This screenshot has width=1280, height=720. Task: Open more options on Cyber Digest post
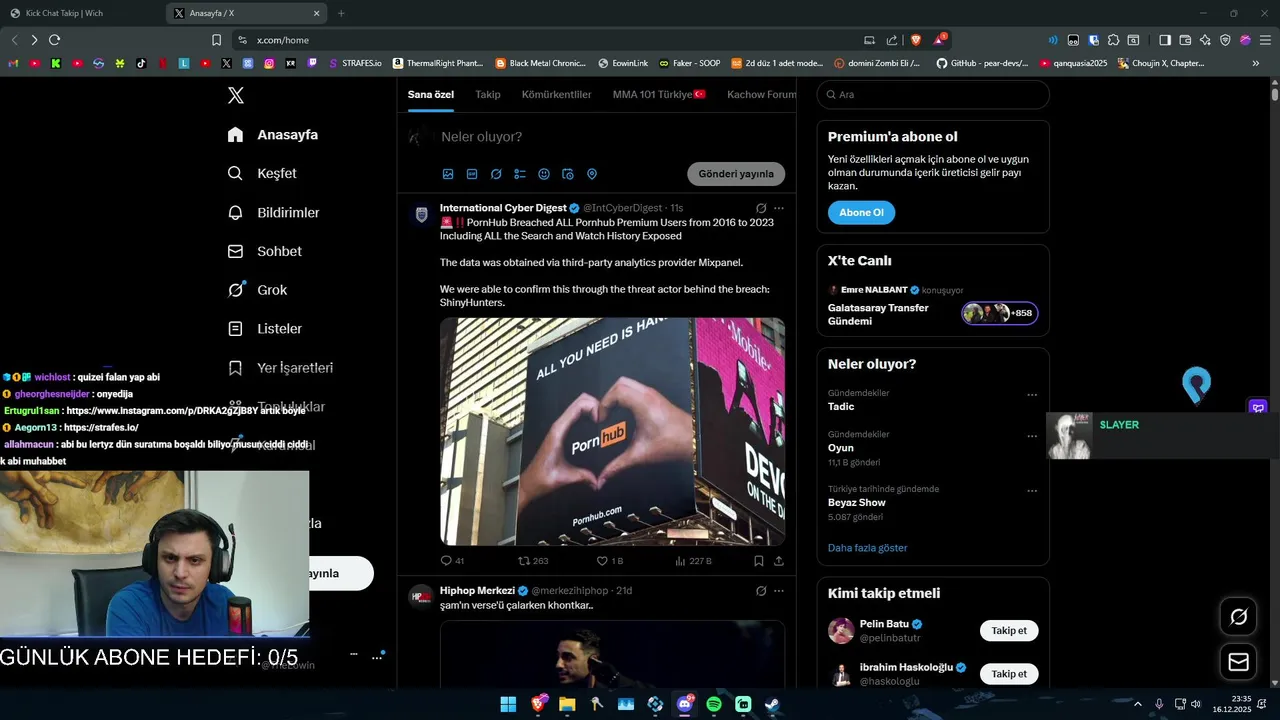tap(779, 208)
